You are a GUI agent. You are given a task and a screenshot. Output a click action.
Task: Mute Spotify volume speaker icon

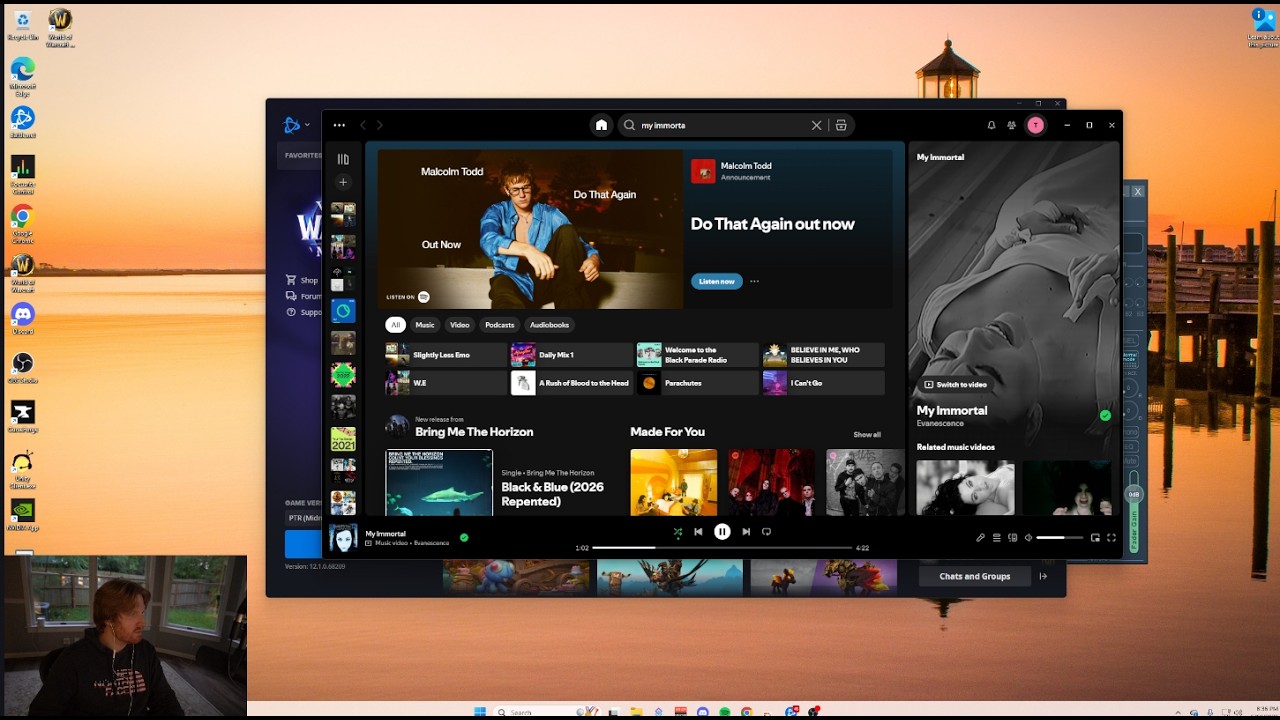1028,538
